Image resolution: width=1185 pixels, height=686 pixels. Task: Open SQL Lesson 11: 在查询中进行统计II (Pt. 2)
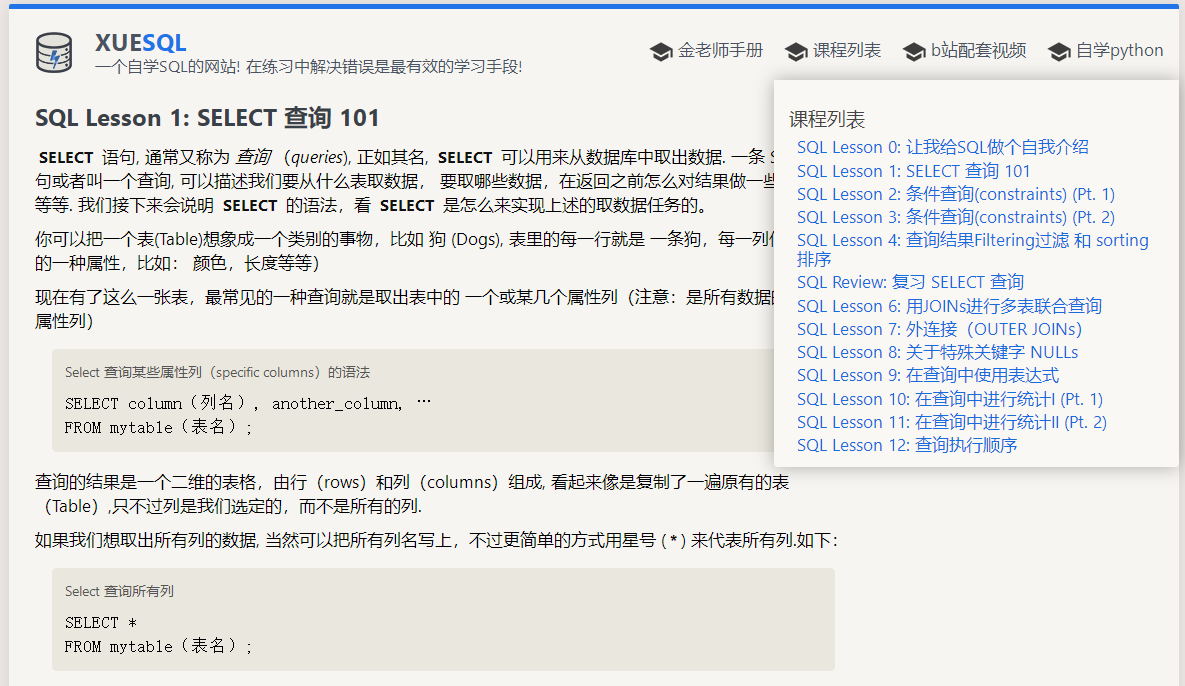pyautogui.click(x=951, y=422)
